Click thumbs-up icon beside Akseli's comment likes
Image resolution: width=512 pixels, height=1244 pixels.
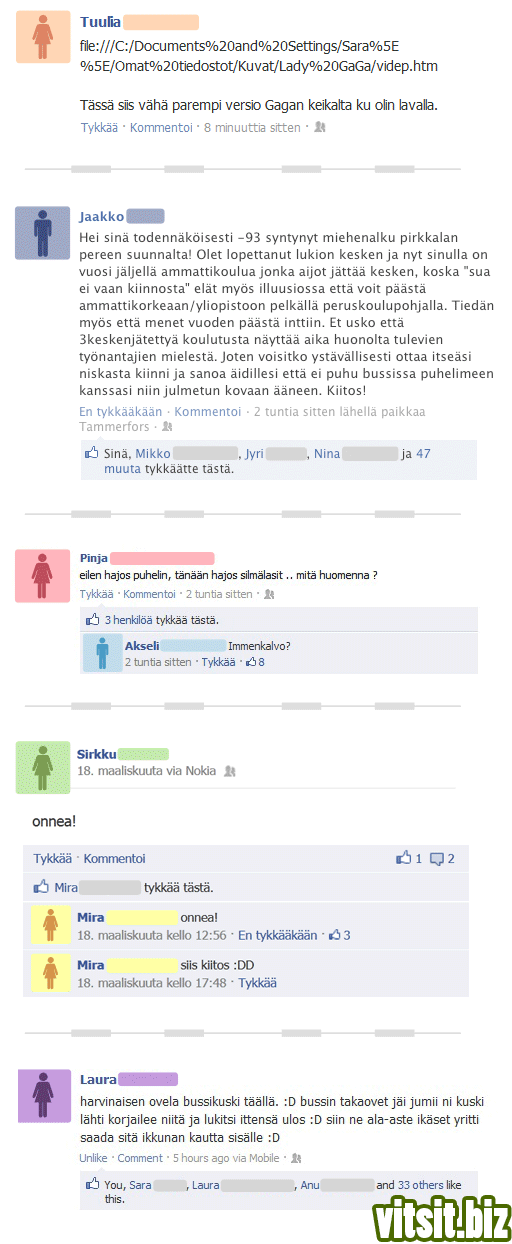pos(251,662)
